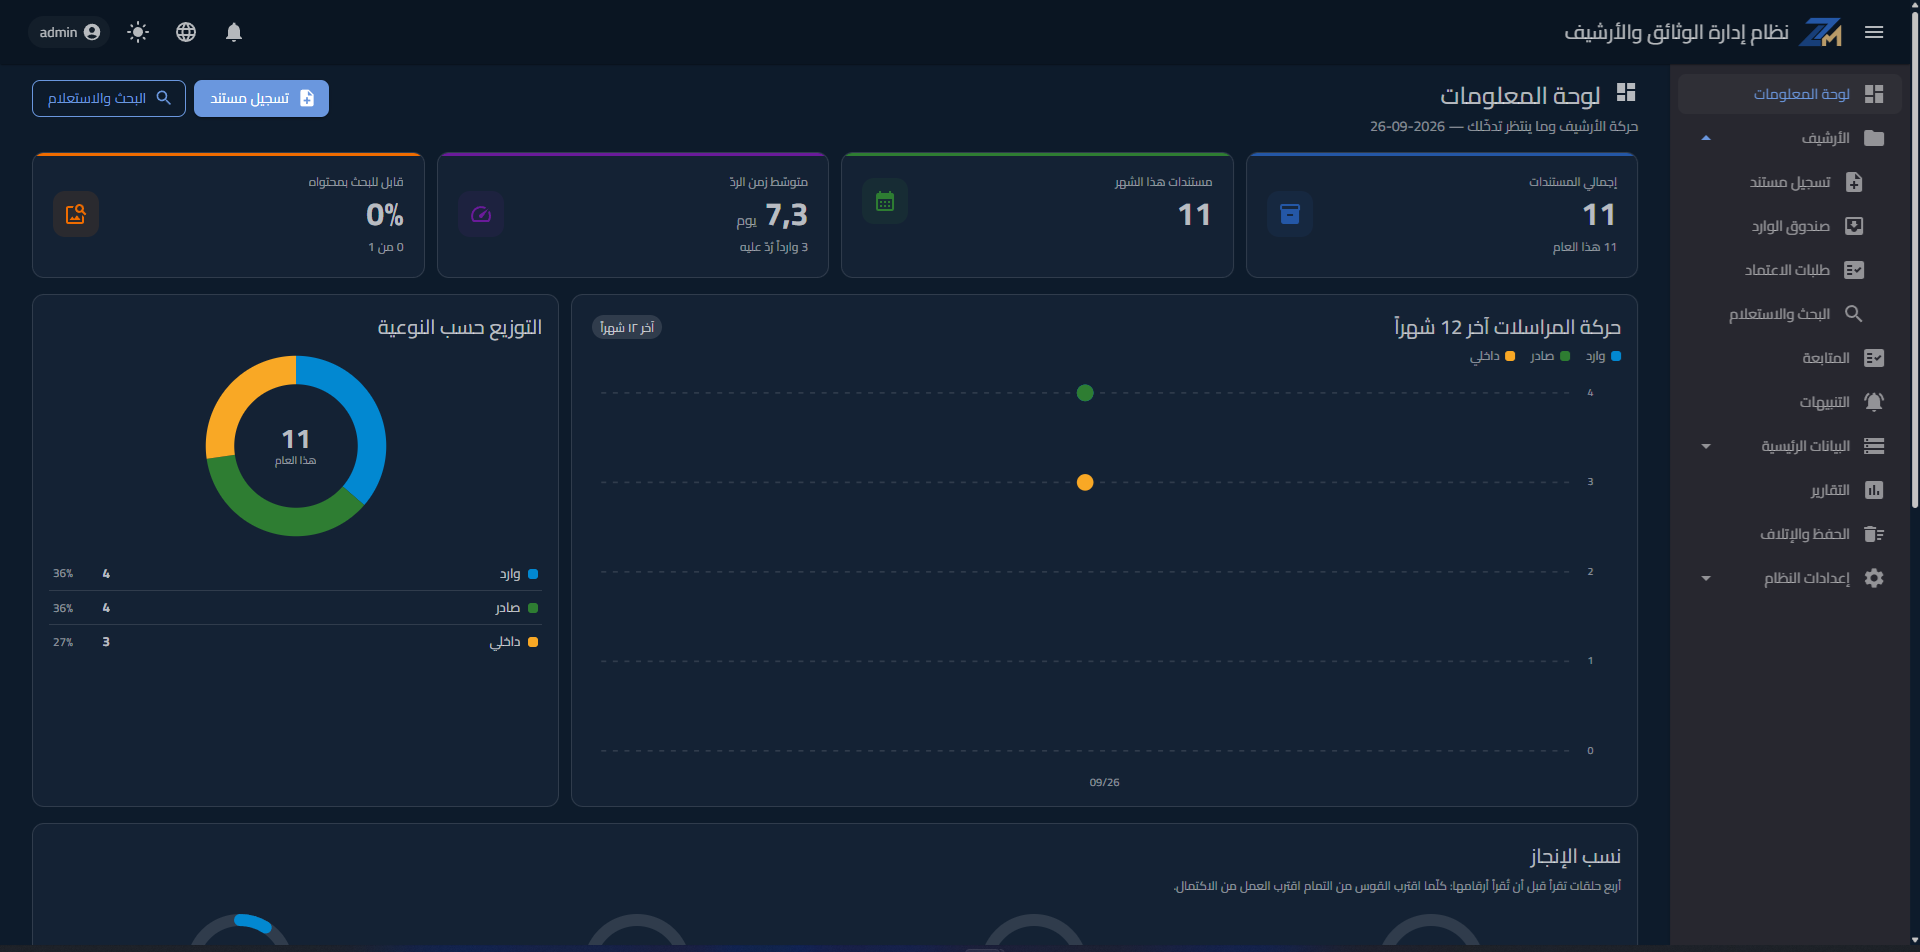Click the البحث والاستعلام outlined button
The image size is (1920, 952).
coord(109,98)
